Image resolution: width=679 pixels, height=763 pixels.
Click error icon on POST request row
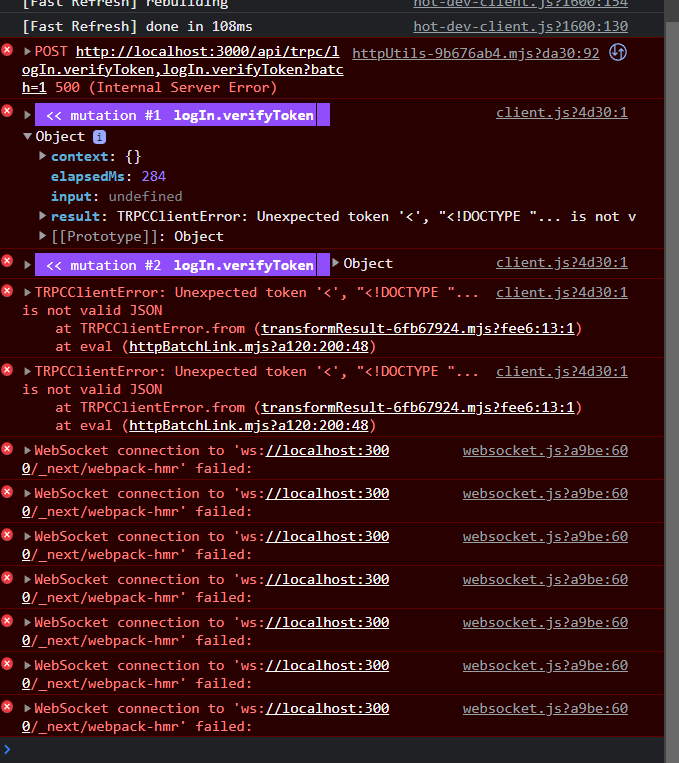pyautogui.click(x=7, y=50)
